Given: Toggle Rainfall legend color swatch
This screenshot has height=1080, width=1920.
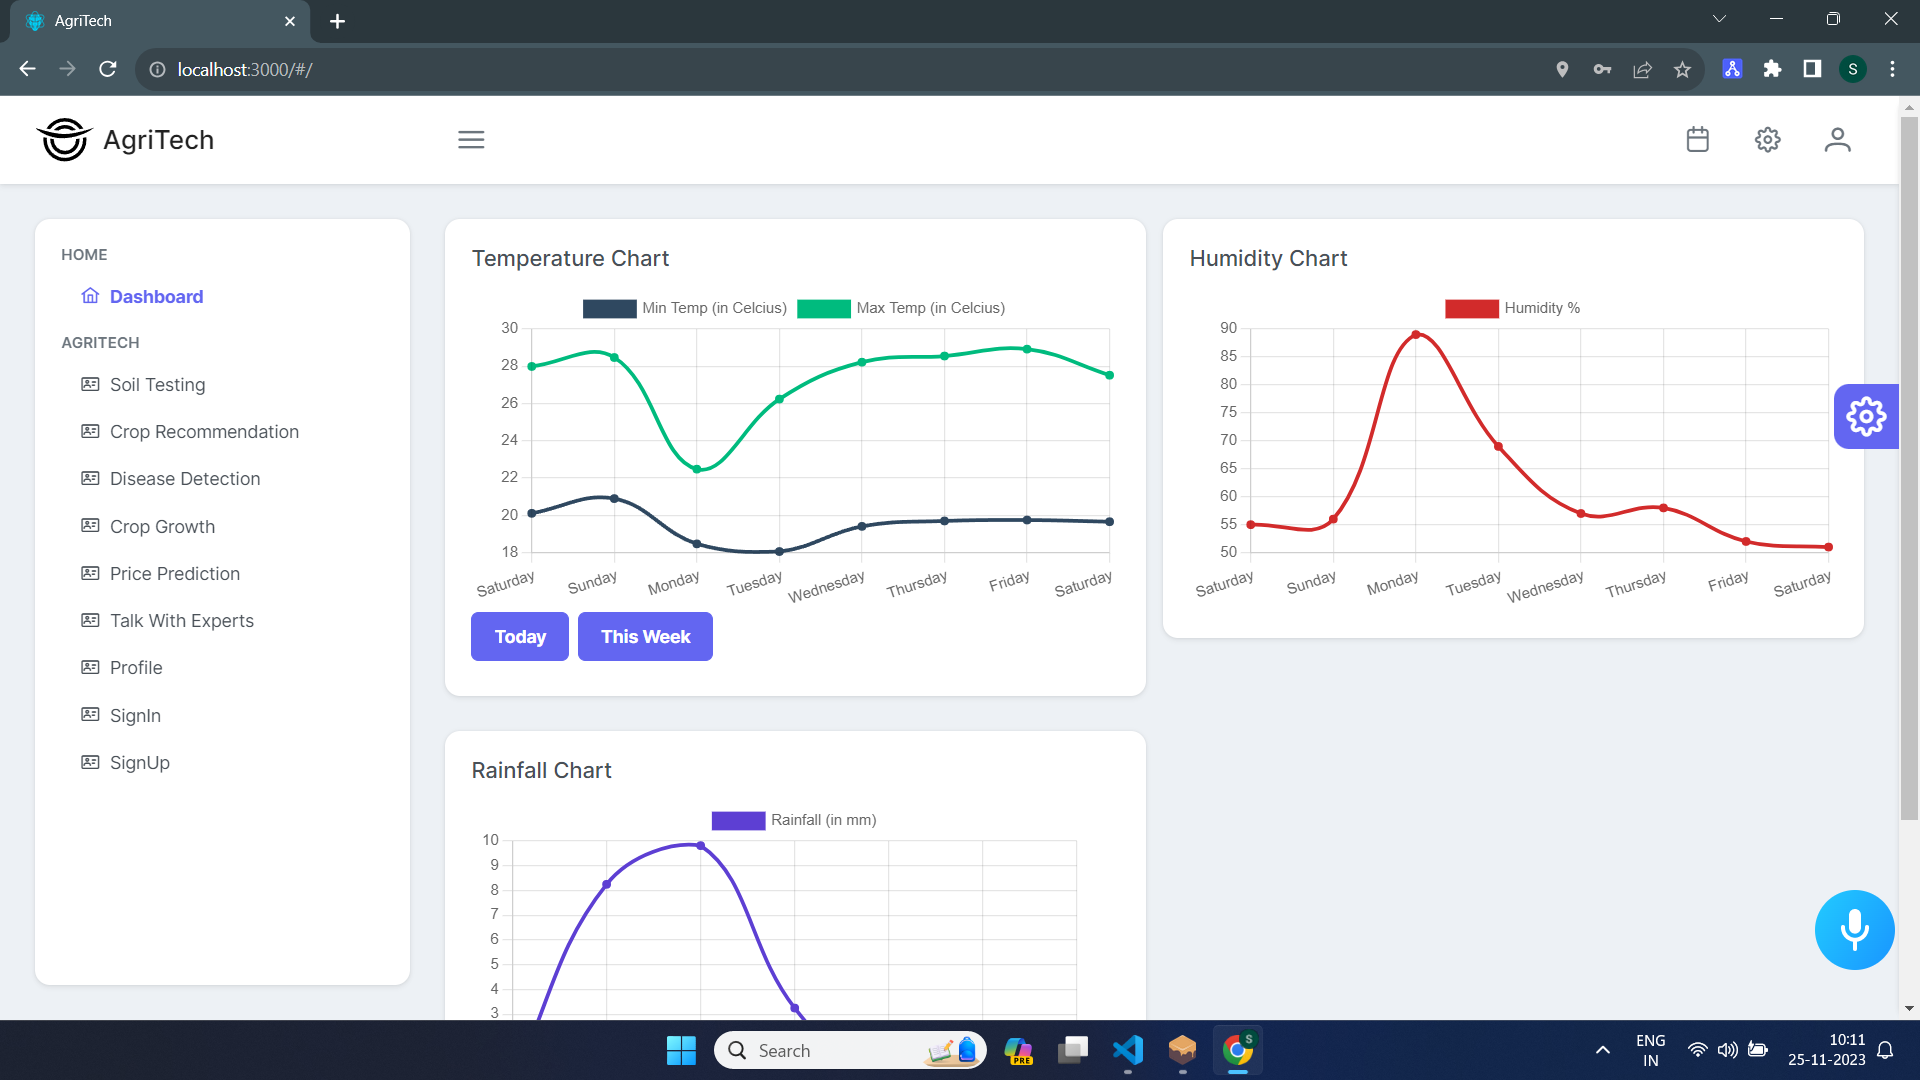Looking at the screenshot, I should (x=738, y=821).
